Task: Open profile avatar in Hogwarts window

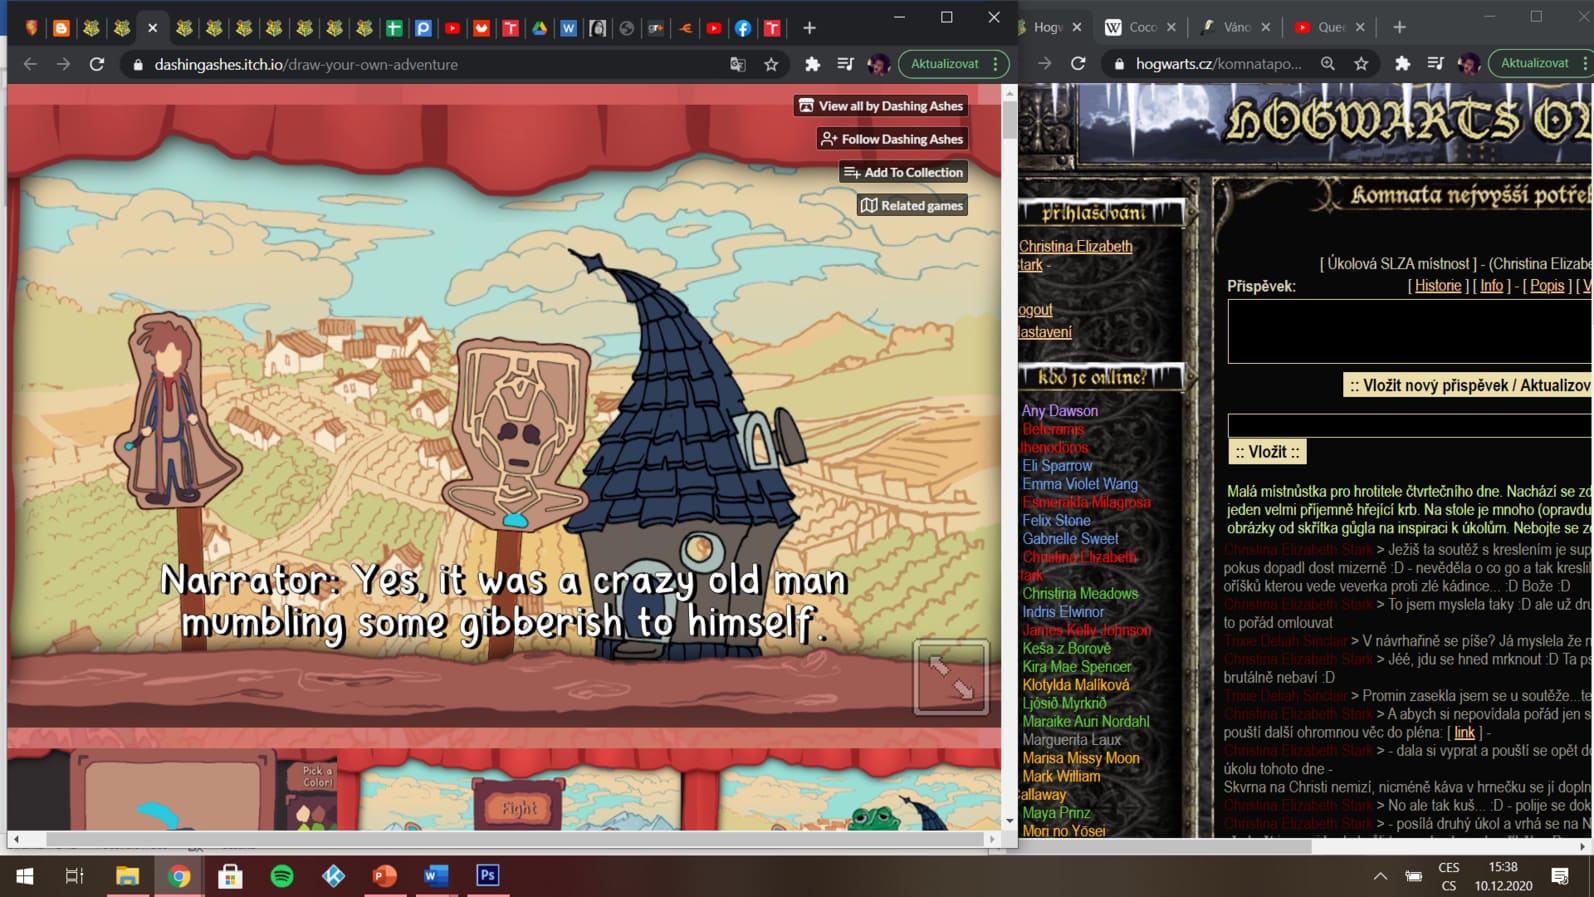Action: [1468, 64]
